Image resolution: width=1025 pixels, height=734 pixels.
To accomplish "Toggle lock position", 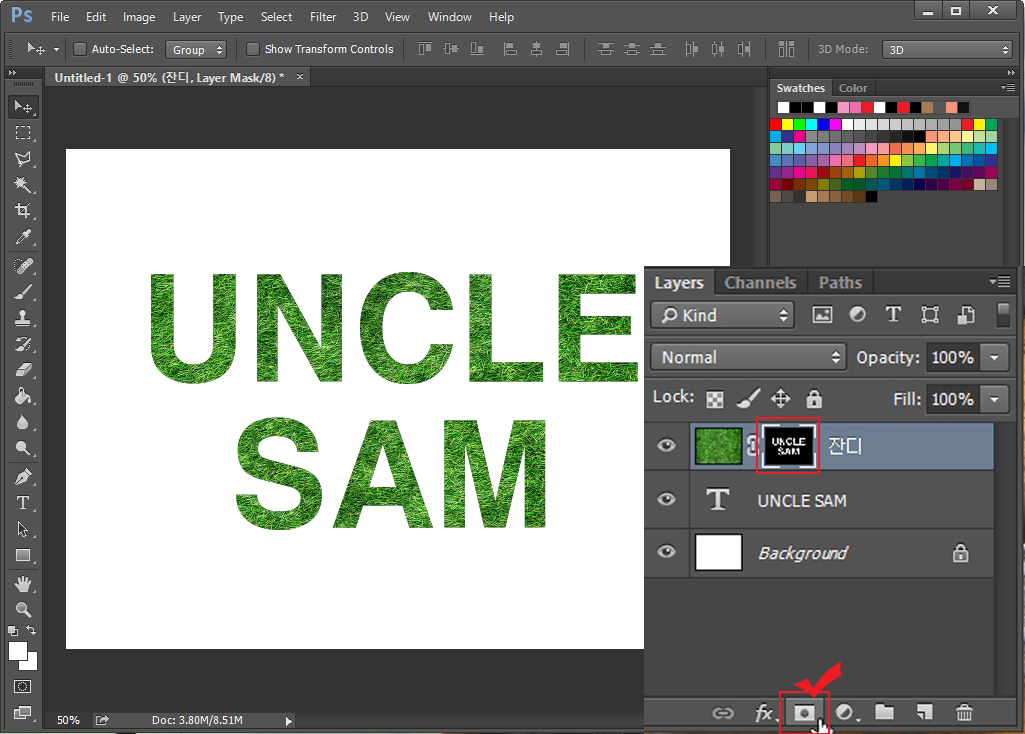I will pyautogui.click(x=781, y=399).
